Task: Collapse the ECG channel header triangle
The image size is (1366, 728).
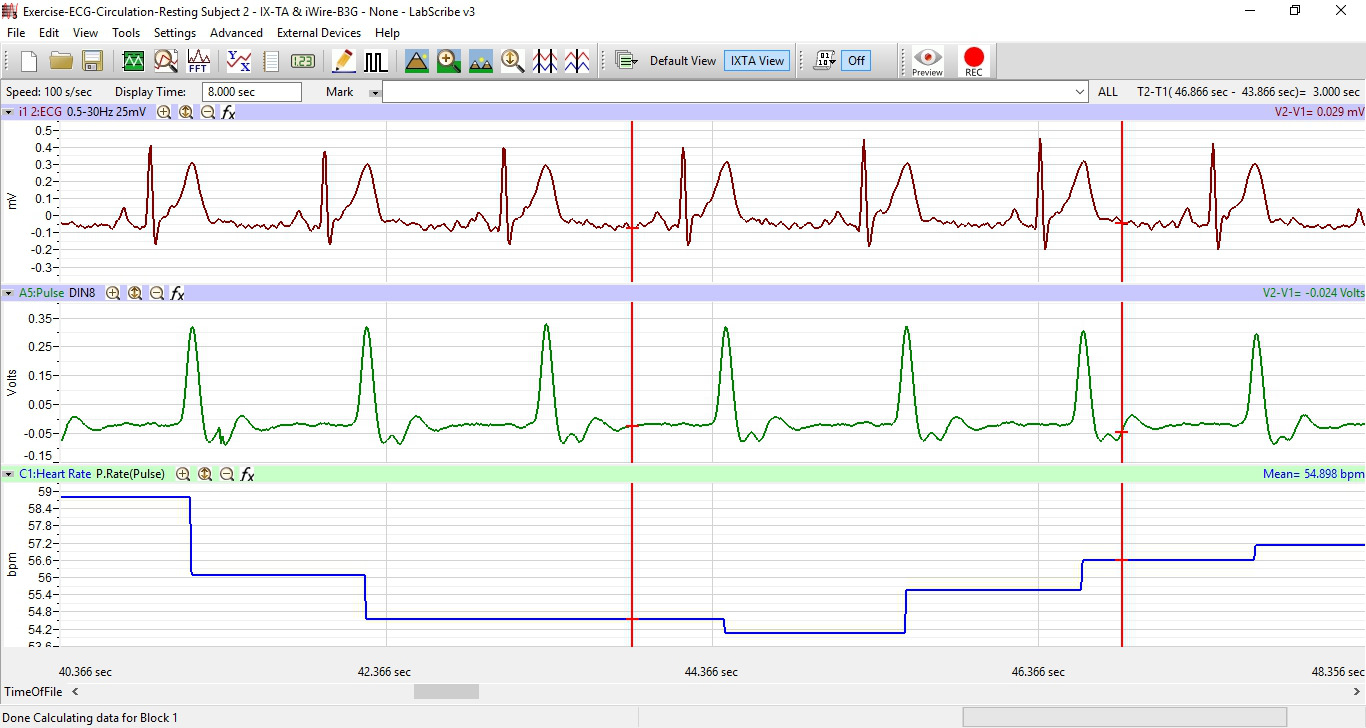Action: [9, 112]
